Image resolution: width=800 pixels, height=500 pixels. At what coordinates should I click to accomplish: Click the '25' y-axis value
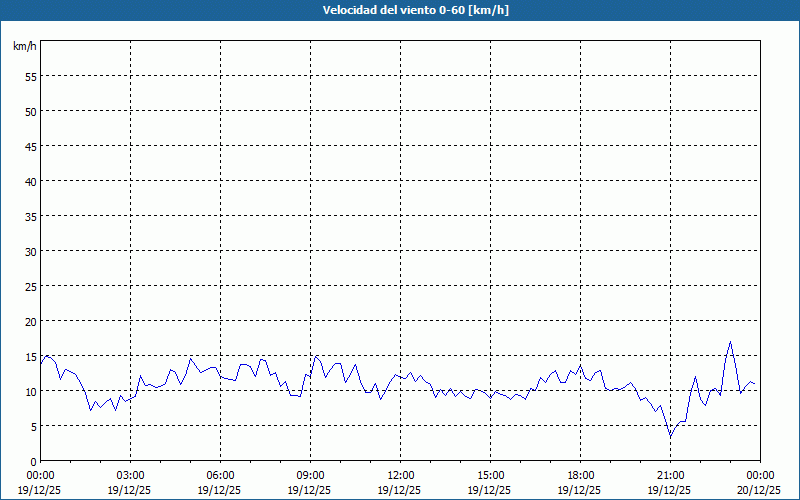click(x=31, y=287)
